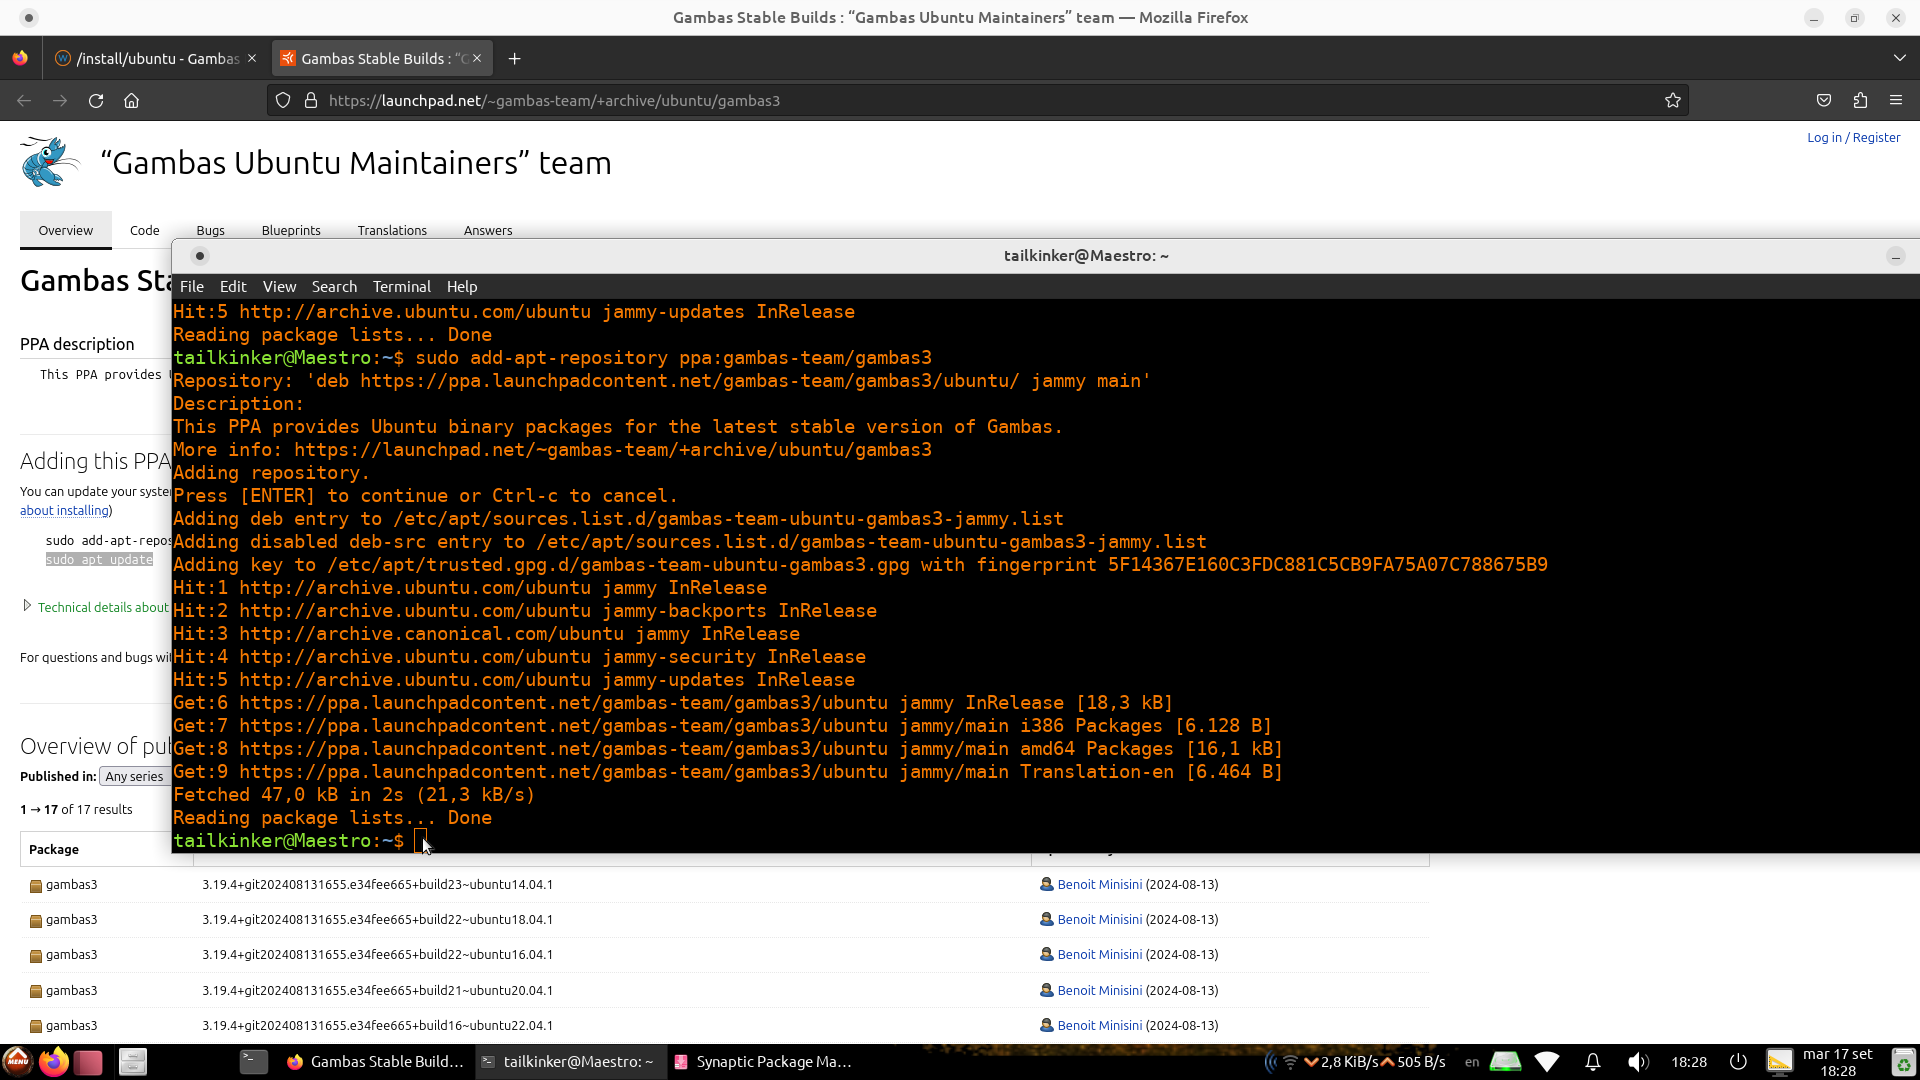The width and height of the screenshot is (1920, 1080).
Task: Open Benoit Minisini link for ubuntu14.04.1 build
Action: pos(1099,884)
